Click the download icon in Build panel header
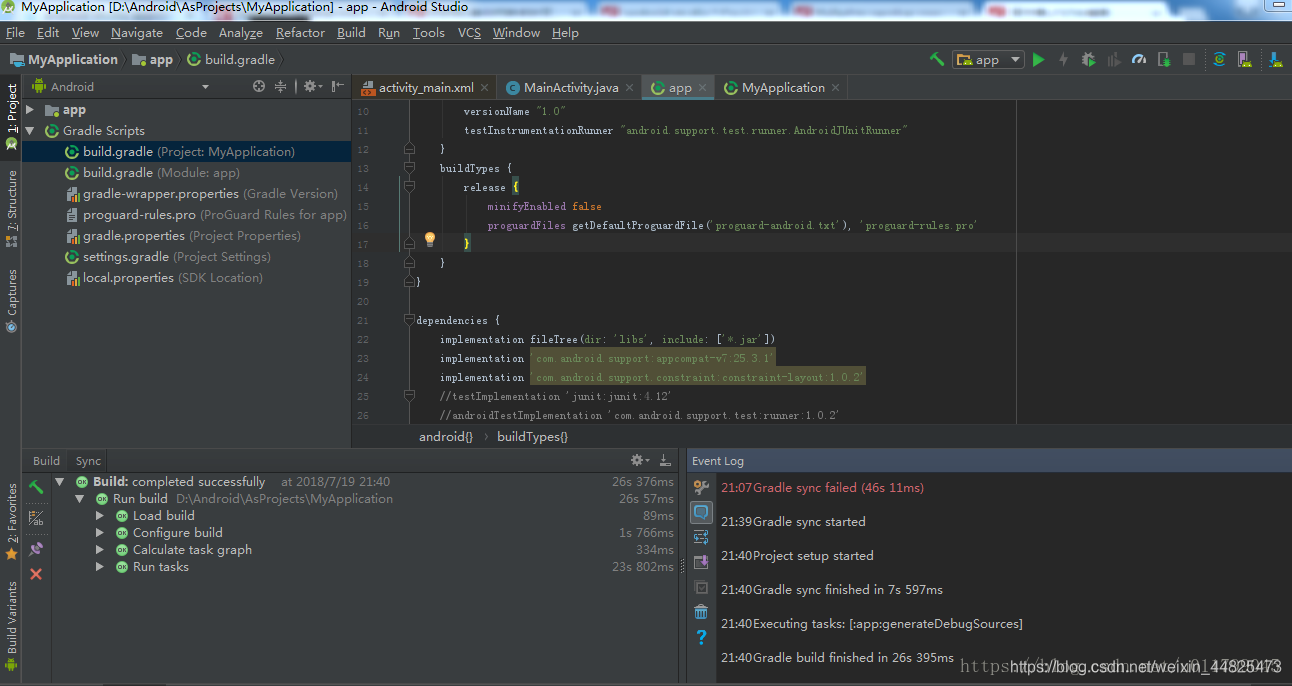This screenshot has height=686, width=1292. [x=665, y=461]
